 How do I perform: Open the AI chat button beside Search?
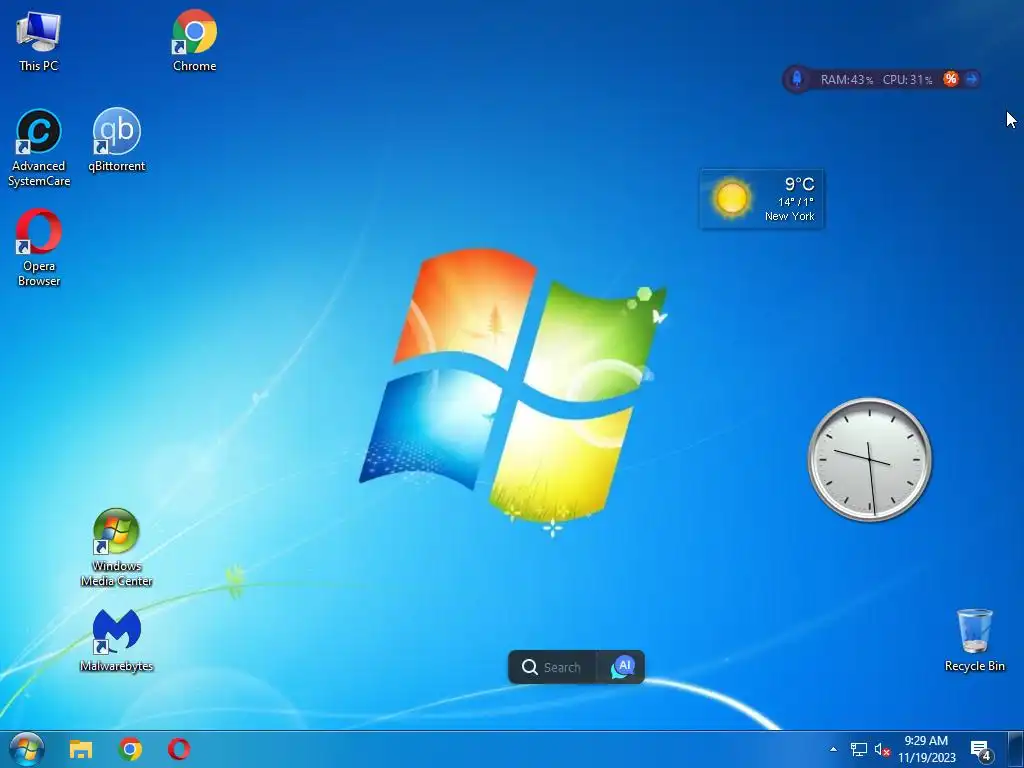pos(622,667)
